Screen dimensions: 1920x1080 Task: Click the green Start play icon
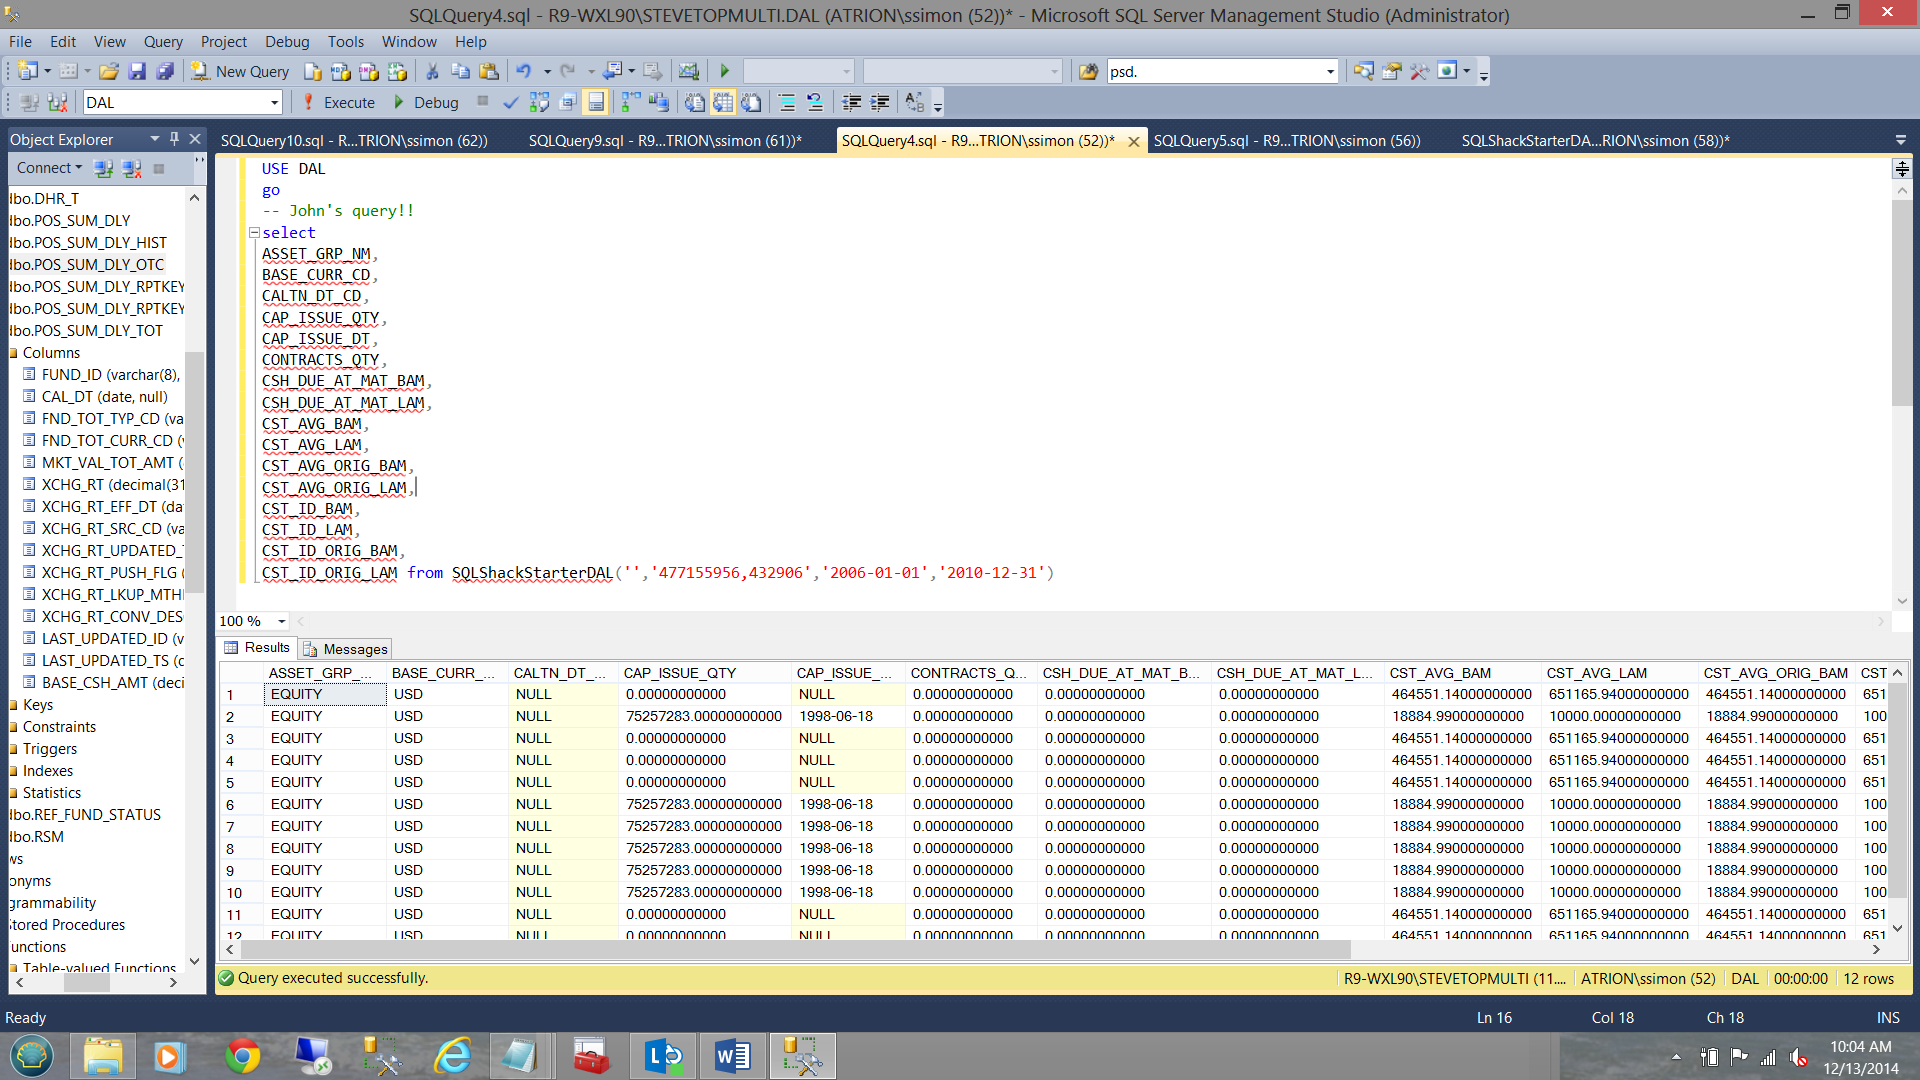click(x=725, y=71)
